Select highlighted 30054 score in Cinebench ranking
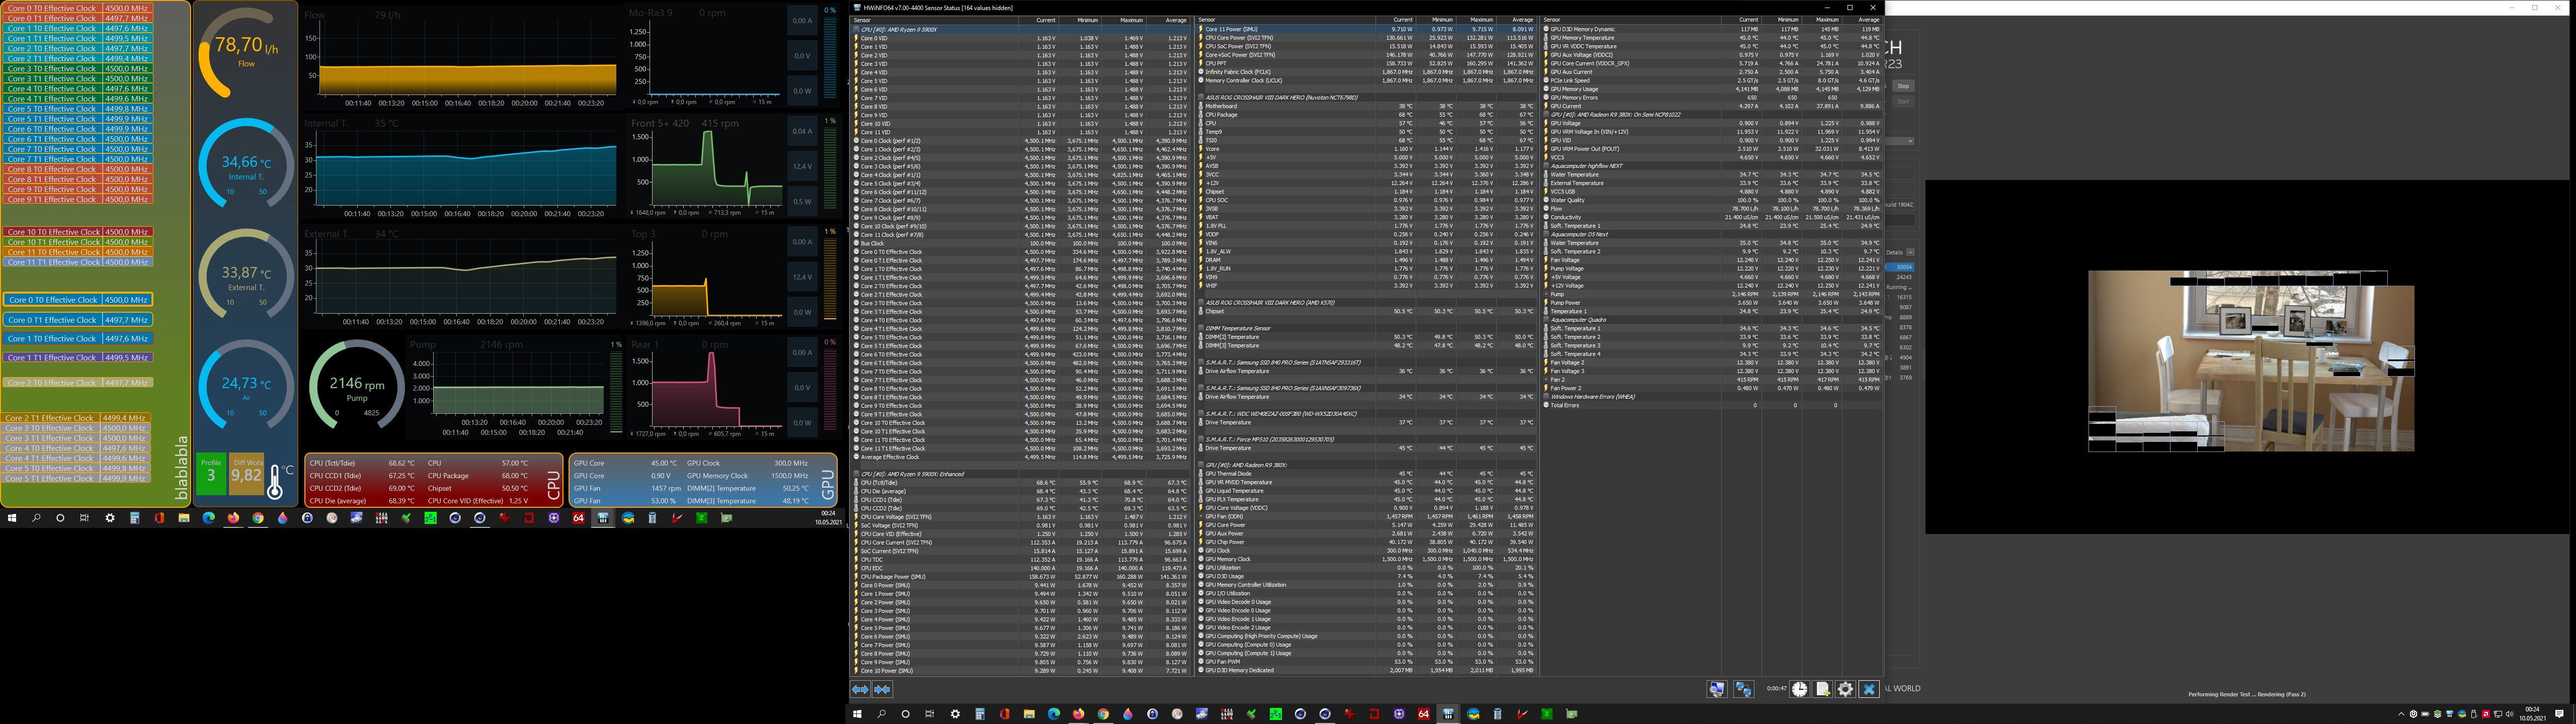Screen dimensions: 2576x724 1900,267
